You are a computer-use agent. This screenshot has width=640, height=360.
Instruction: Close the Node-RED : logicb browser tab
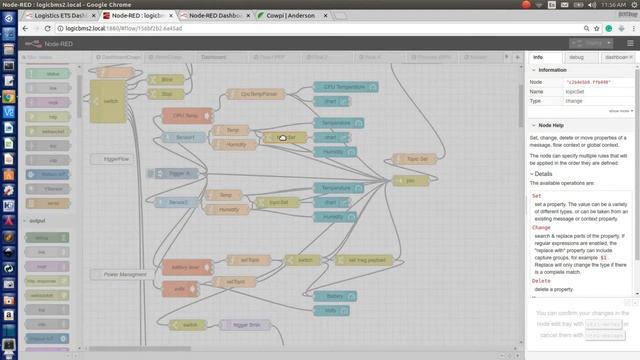point(171,16)
